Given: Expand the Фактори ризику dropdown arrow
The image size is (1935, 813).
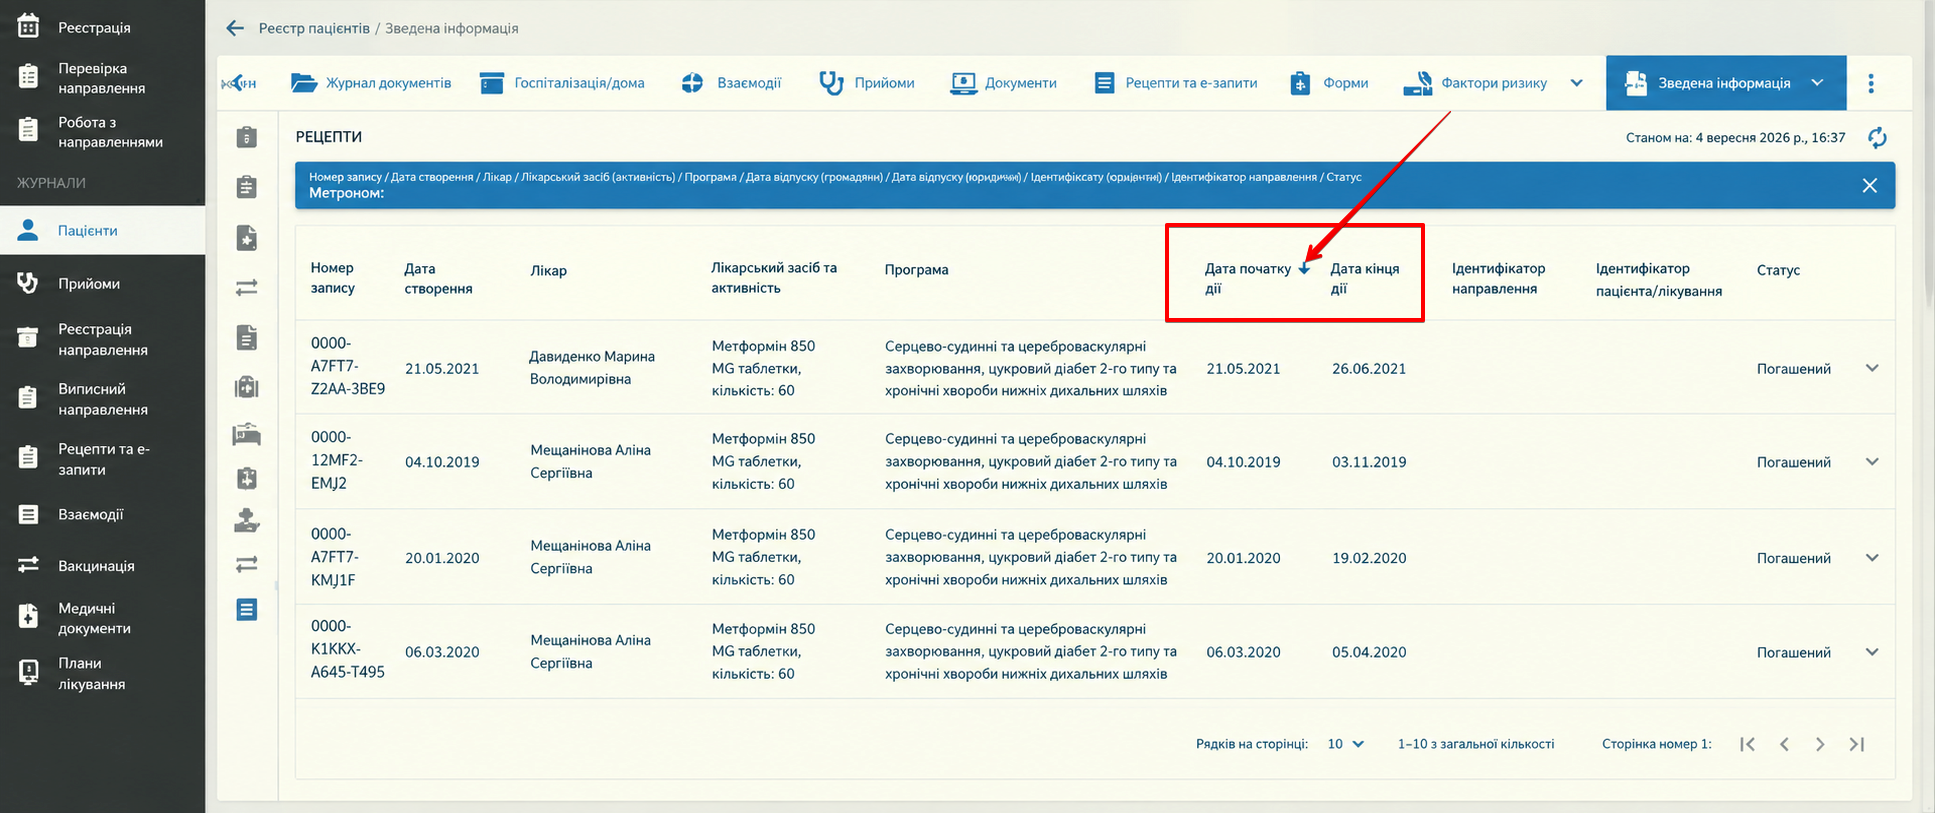Looking at the screenshot, I should point(1576,83).
